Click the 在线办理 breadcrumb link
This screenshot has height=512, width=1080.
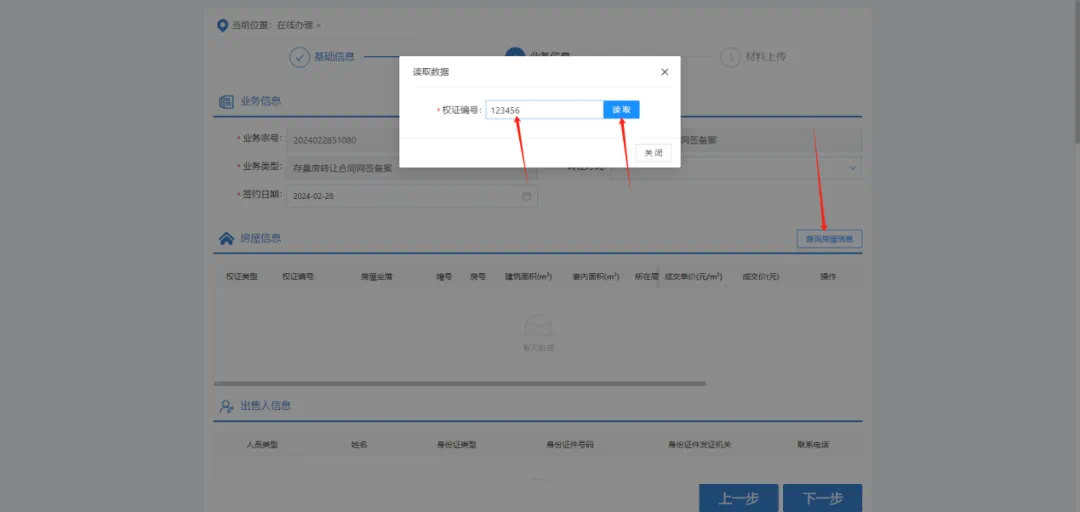[295, 25]
